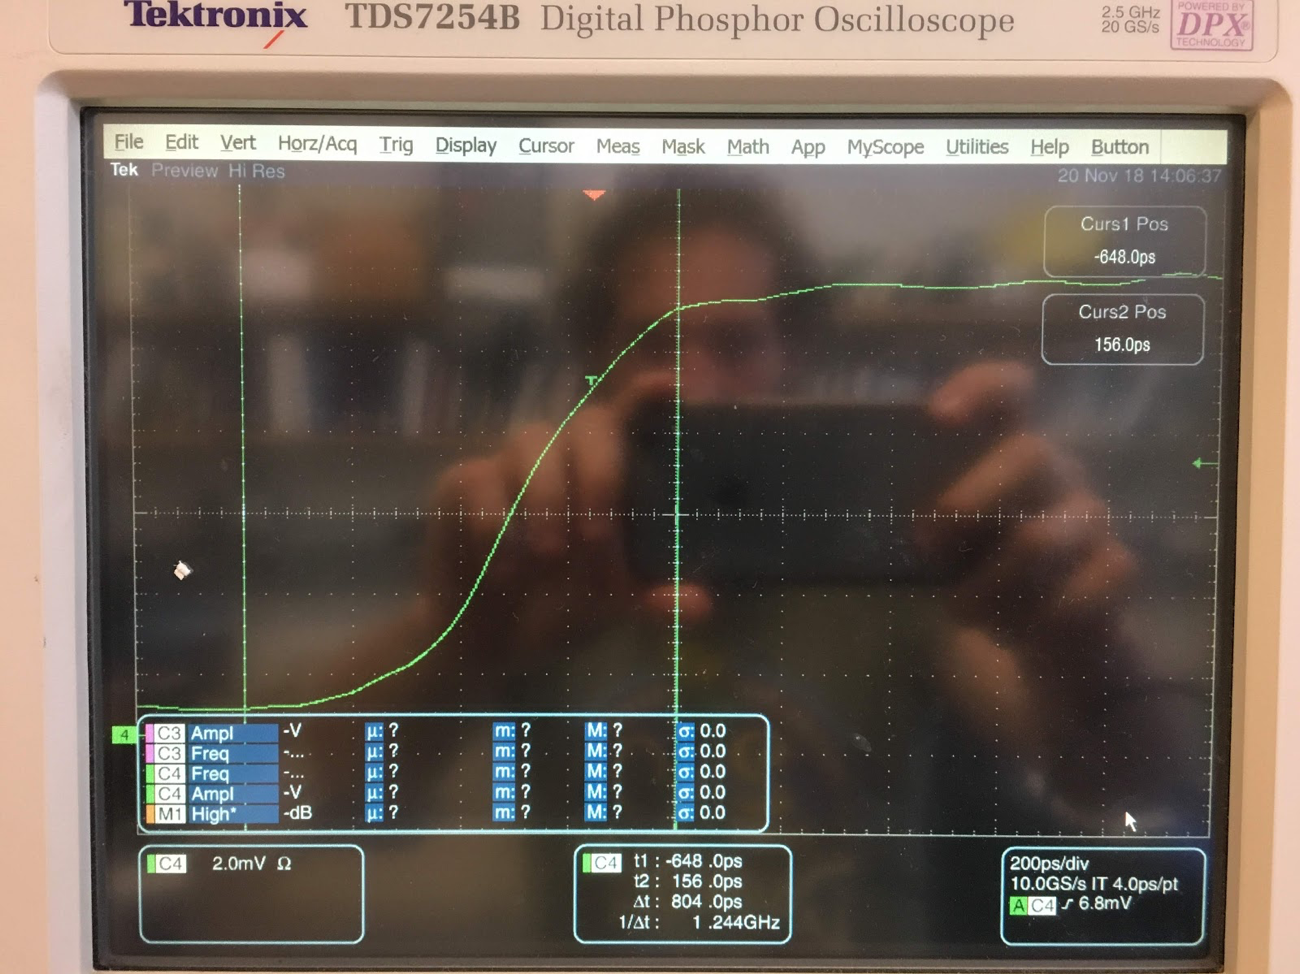The width and height of the screenshot is (1300, 974).
Task: Click the Δt 804.0ps readout
Action: tap(688, 901)
